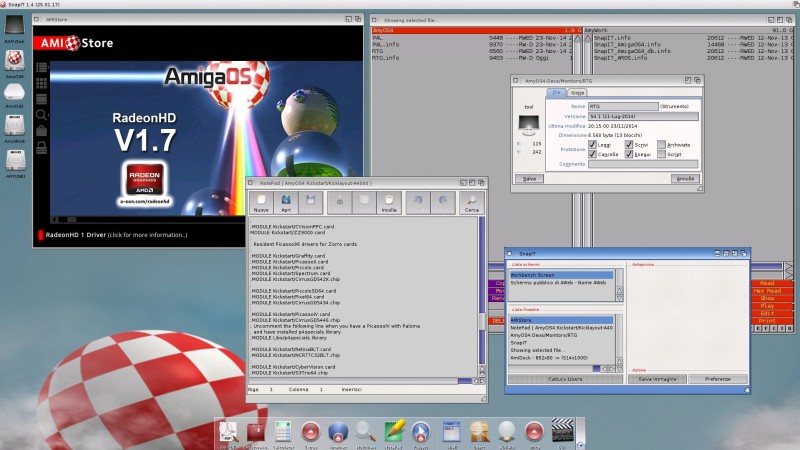Select the AmiDock entry in SnapIT window list

[x=562, y=358]
